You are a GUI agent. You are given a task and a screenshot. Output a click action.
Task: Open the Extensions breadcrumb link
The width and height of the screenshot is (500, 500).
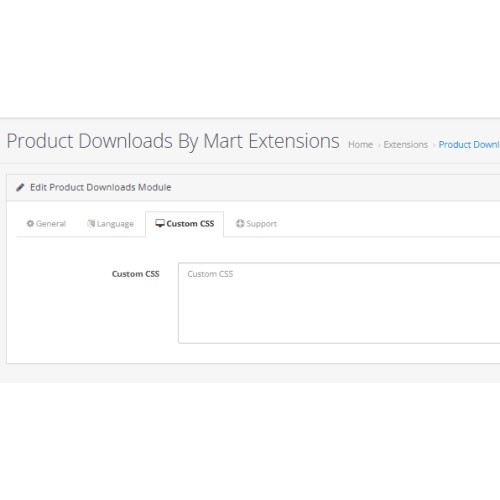click(406, 145)
